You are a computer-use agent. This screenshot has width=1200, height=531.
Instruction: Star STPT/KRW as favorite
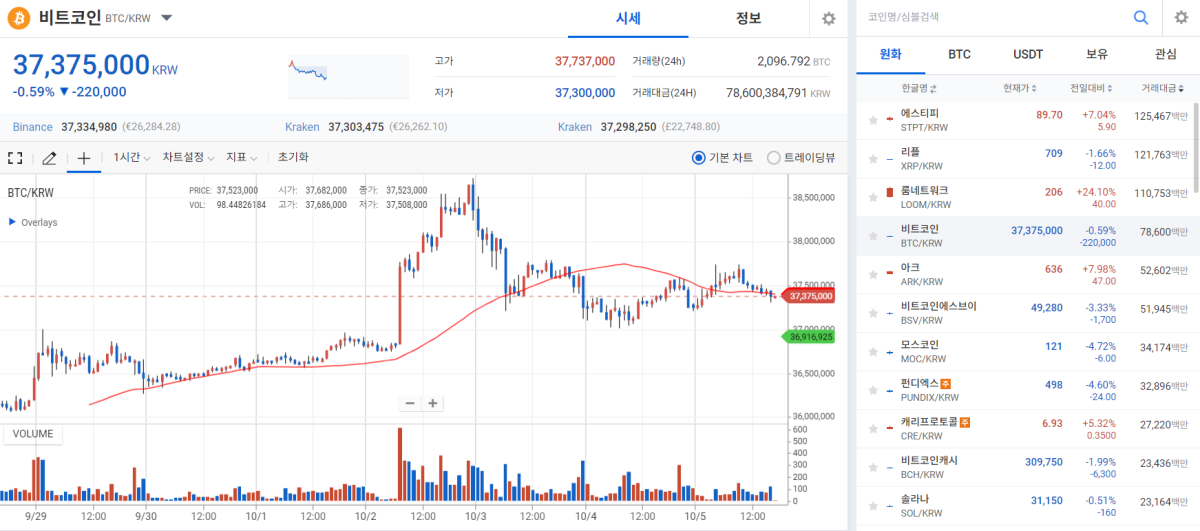point(873,120)
